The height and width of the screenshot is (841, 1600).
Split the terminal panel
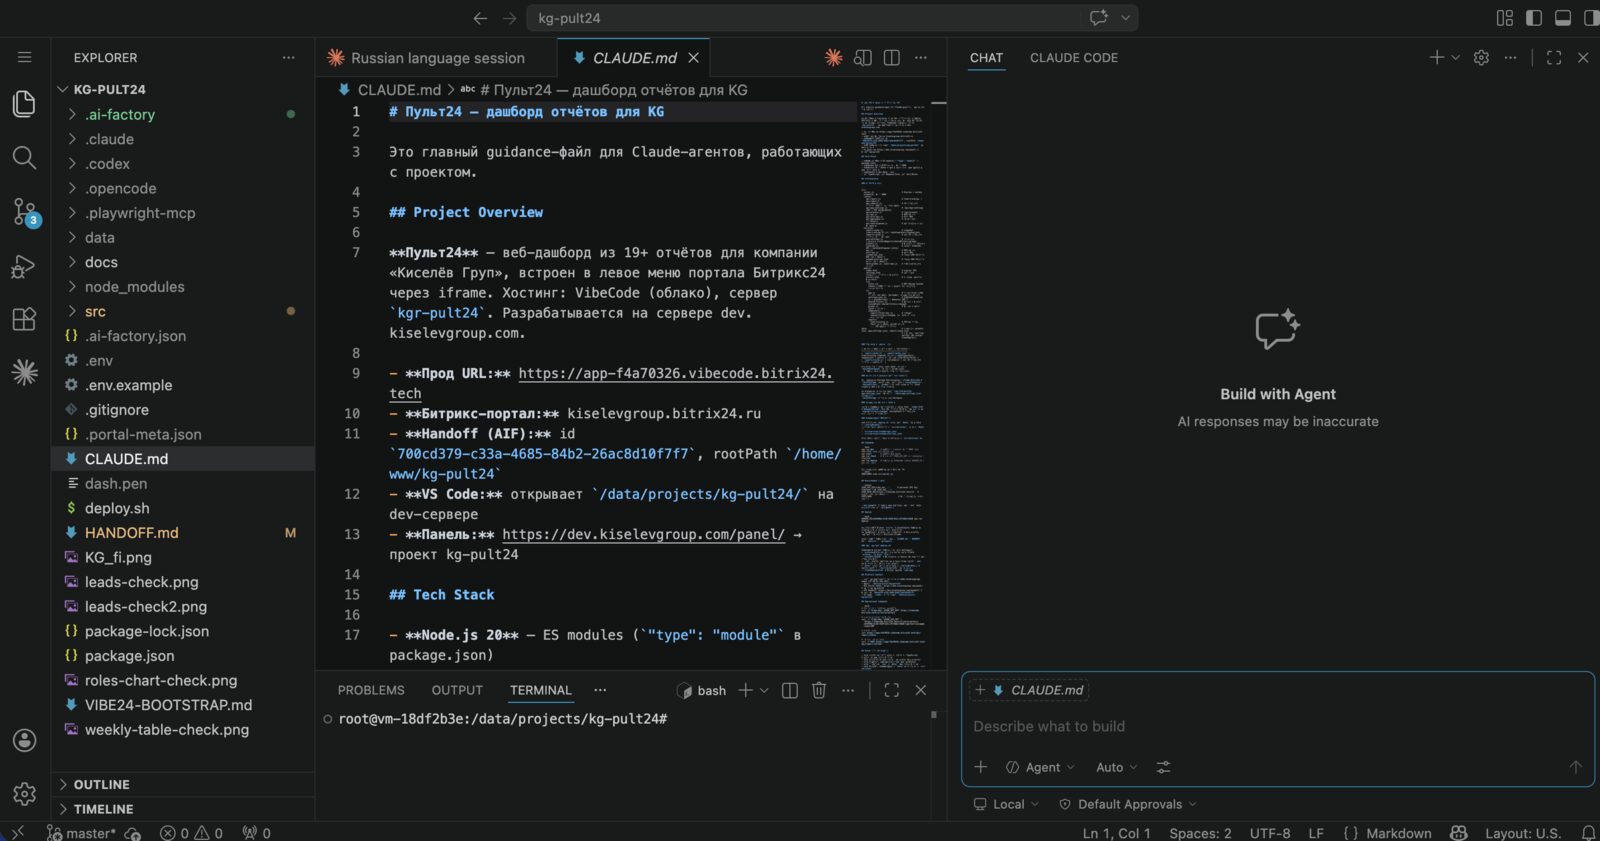pyautogui.click(x=790, y=690)
